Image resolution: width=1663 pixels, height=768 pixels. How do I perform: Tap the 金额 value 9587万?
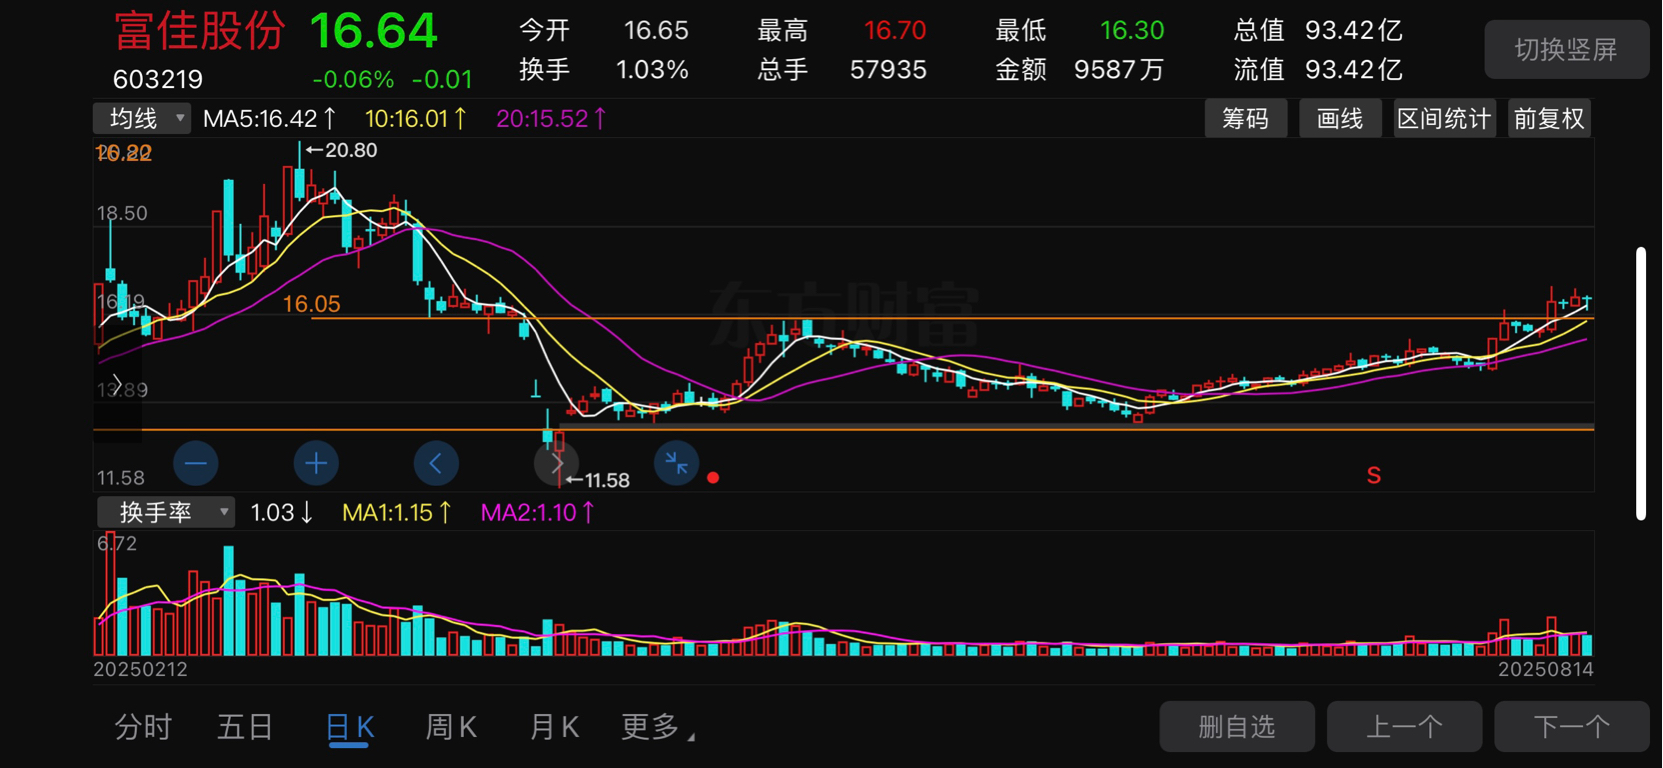pyautogui.click(x=1119, y=70)
